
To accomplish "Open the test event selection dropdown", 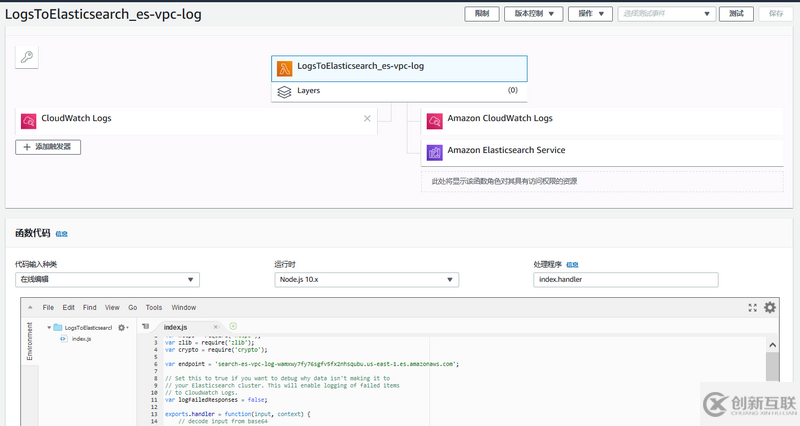I will 666,14.
